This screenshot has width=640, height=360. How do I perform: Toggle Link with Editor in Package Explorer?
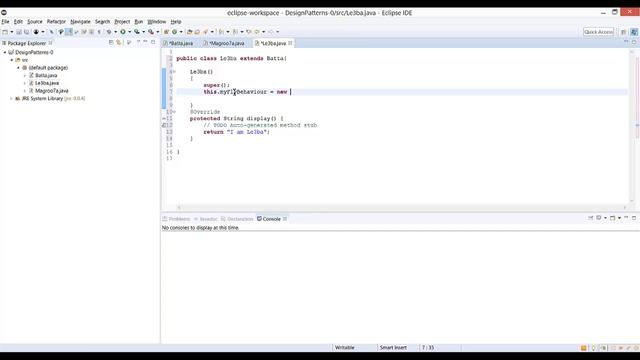pos(119,42)
